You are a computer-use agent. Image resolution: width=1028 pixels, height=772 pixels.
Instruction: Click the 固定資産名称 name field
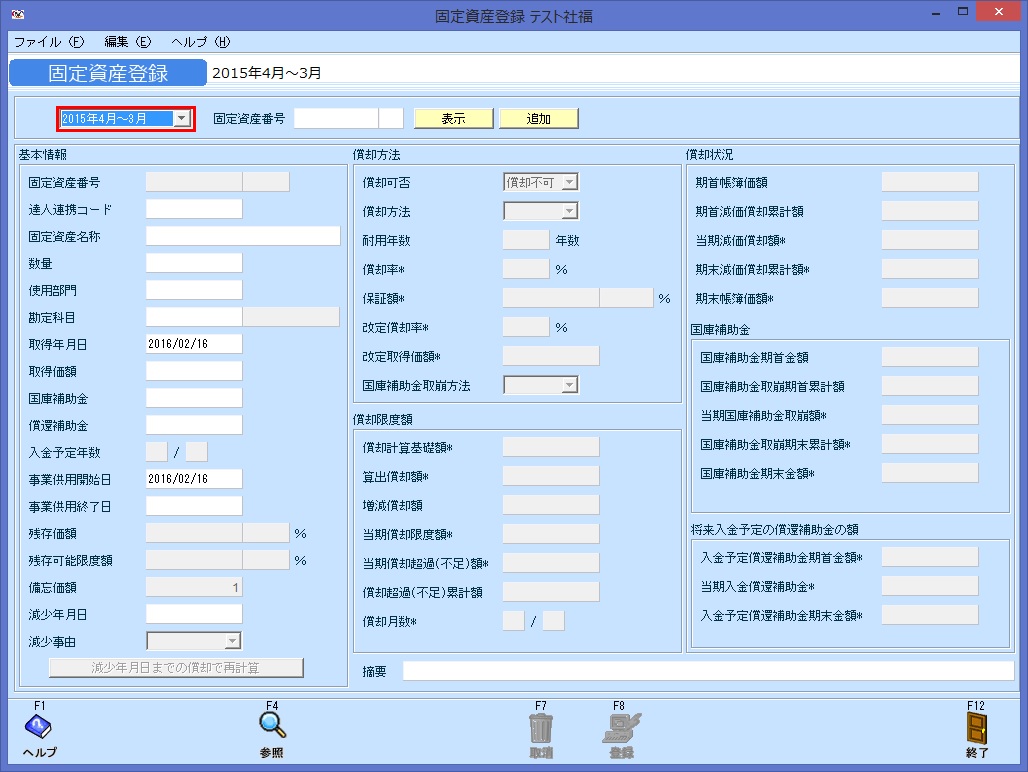(x=240, y=237)
